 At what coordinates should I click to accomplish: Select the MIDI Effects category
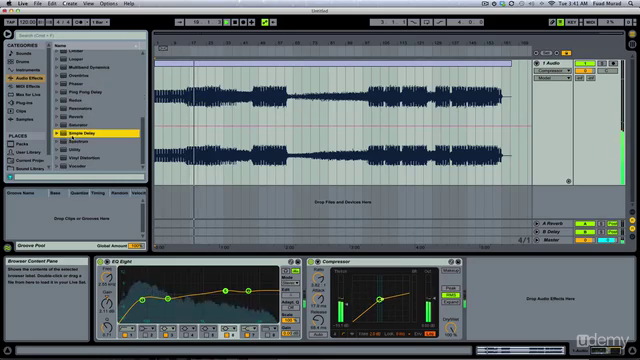pyautogui.click(x=28, y=86)
